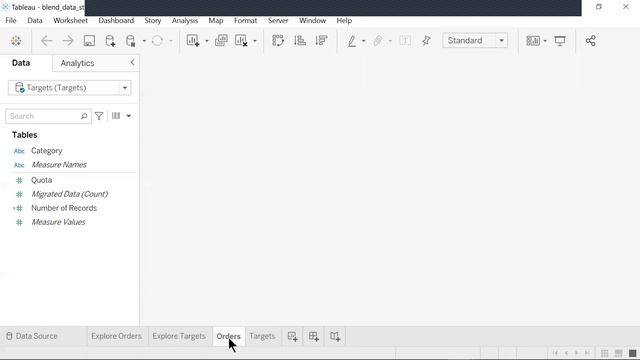Screen dimensions: 640x360
Task: Open the Map menu
Action: click(x=216, y=20)
